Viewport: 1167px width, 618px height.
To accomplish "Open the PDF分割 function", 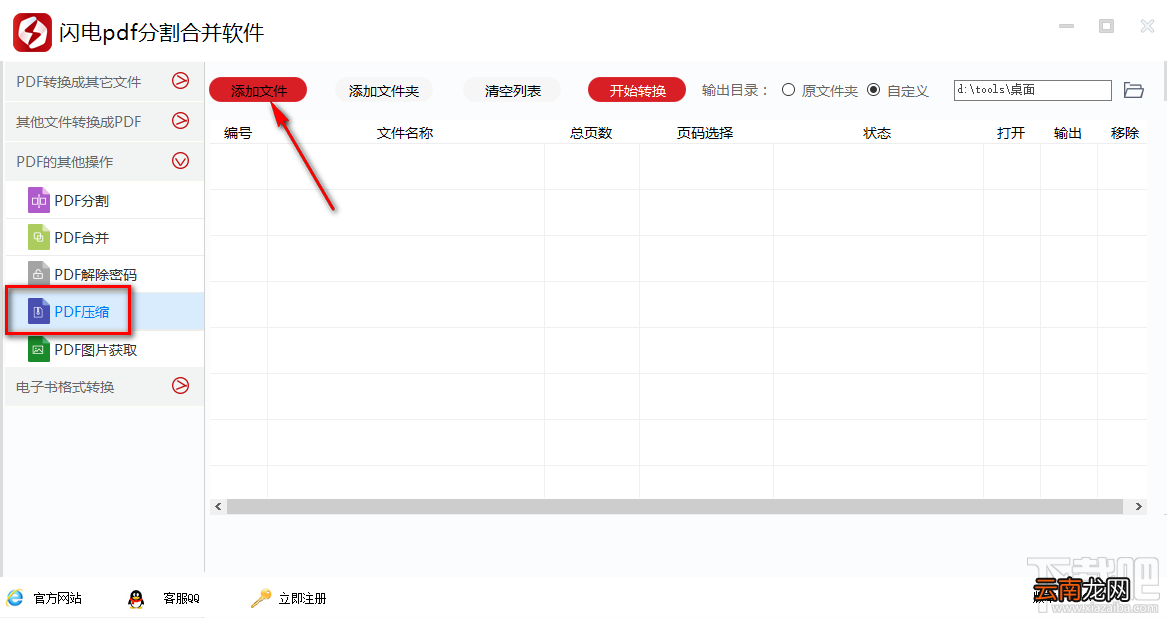I will tap(104, 200).
